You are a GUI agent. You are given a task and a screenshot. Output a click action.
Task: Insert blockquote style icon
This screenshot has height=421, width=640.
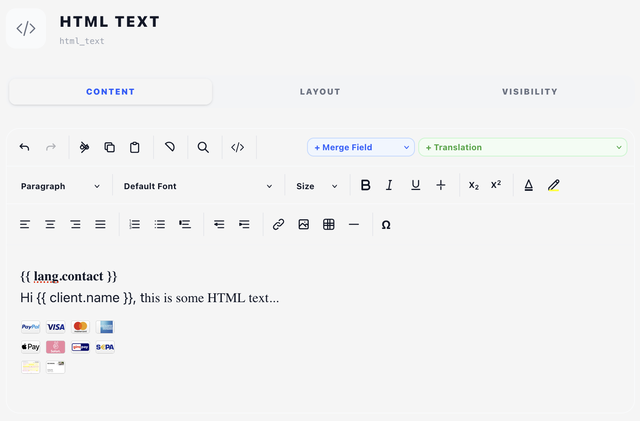coord(185,224)
